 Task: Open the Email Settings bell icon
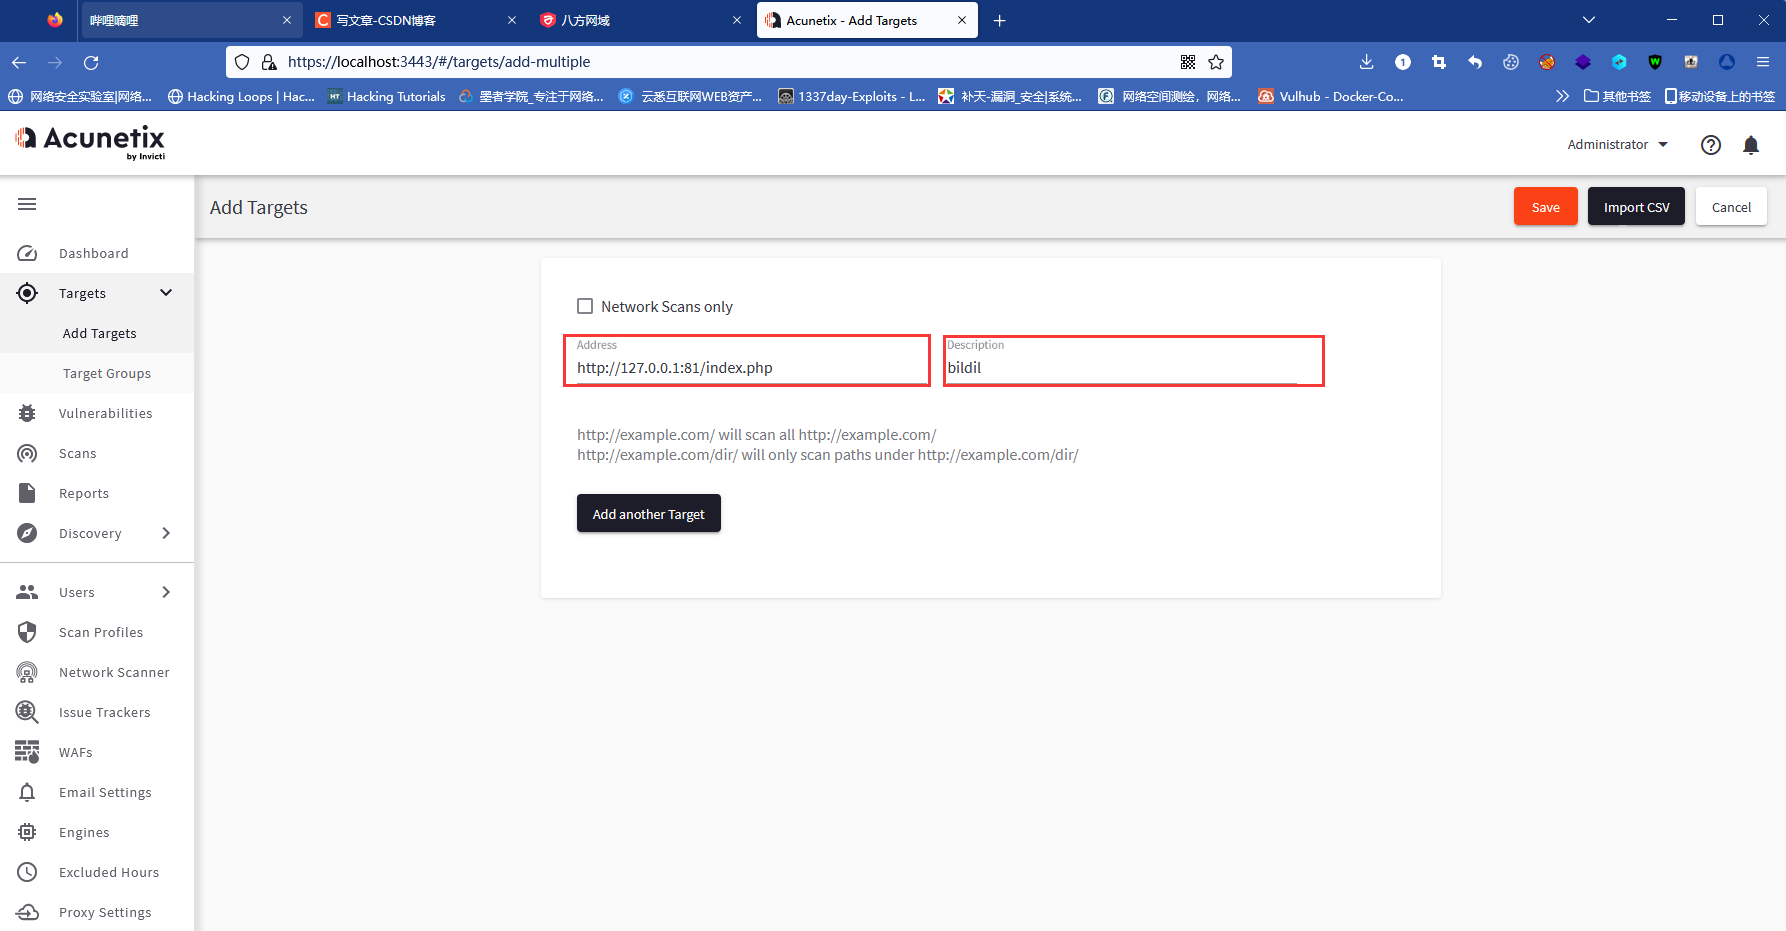point(27,792)
